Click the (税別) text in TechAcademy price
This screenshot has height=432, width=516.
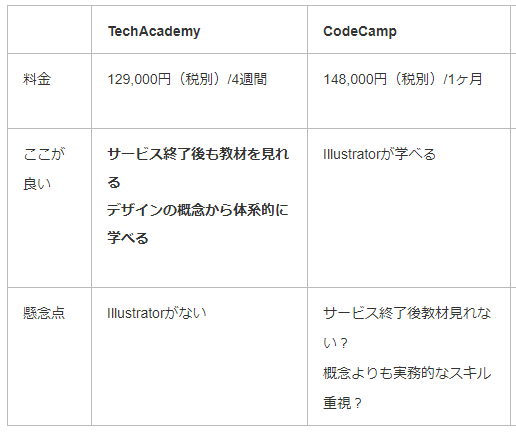[x=198, y=79]
